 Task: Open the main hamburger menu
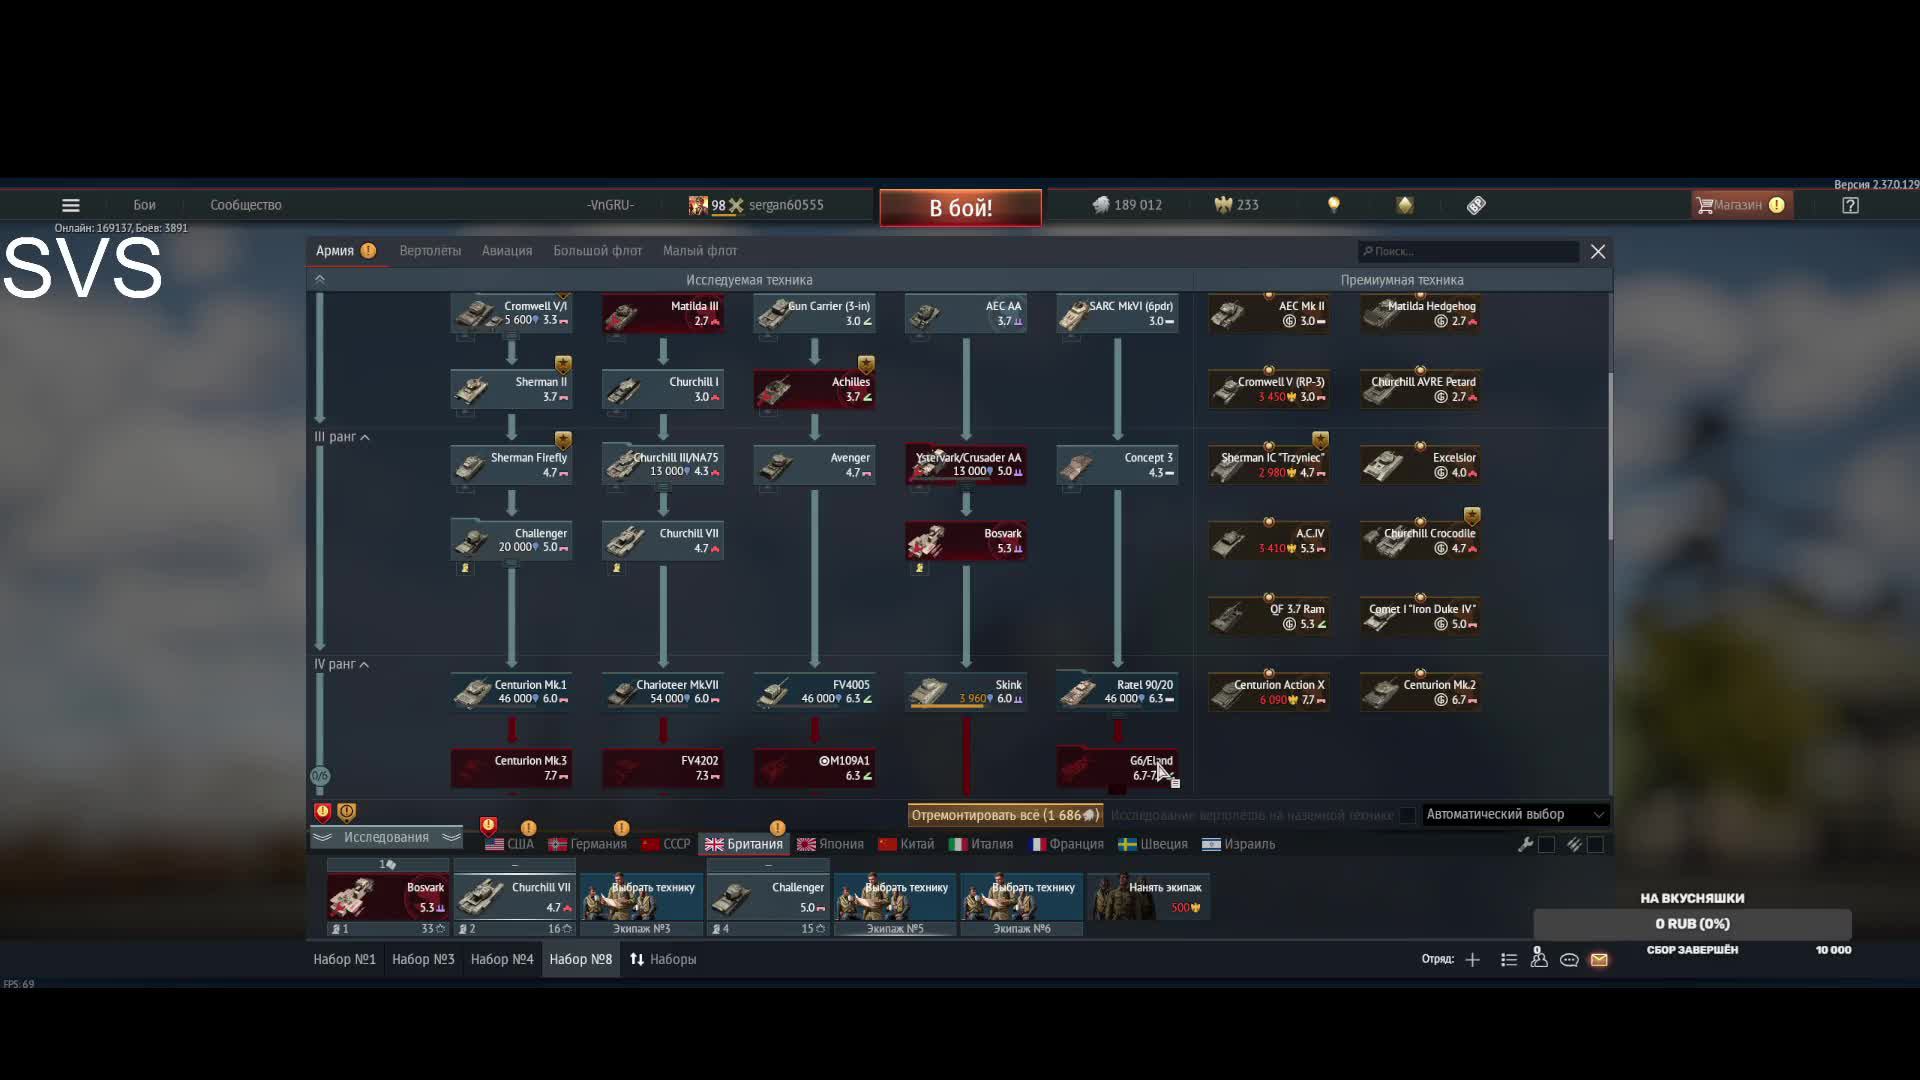(70, 205)
